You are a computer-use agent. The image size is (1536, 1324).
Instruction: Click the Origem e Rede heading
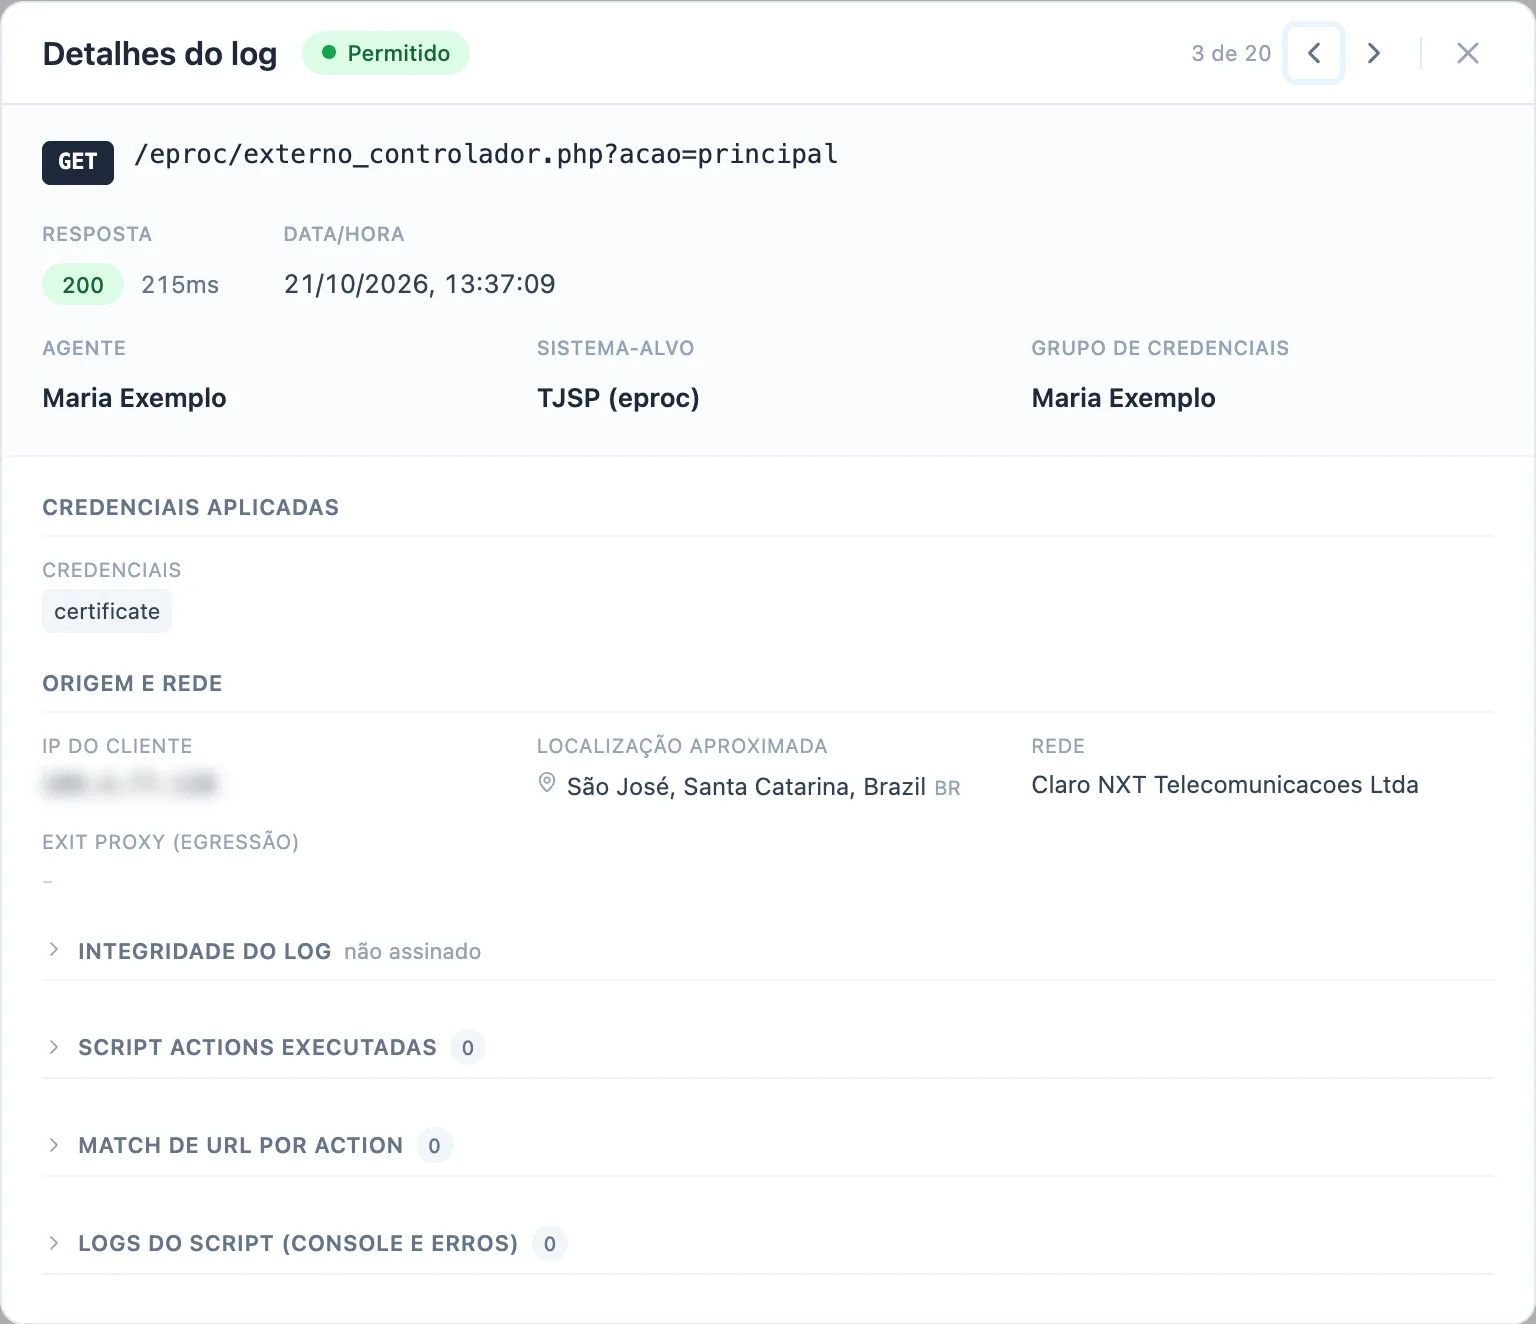tap(132, 683)
